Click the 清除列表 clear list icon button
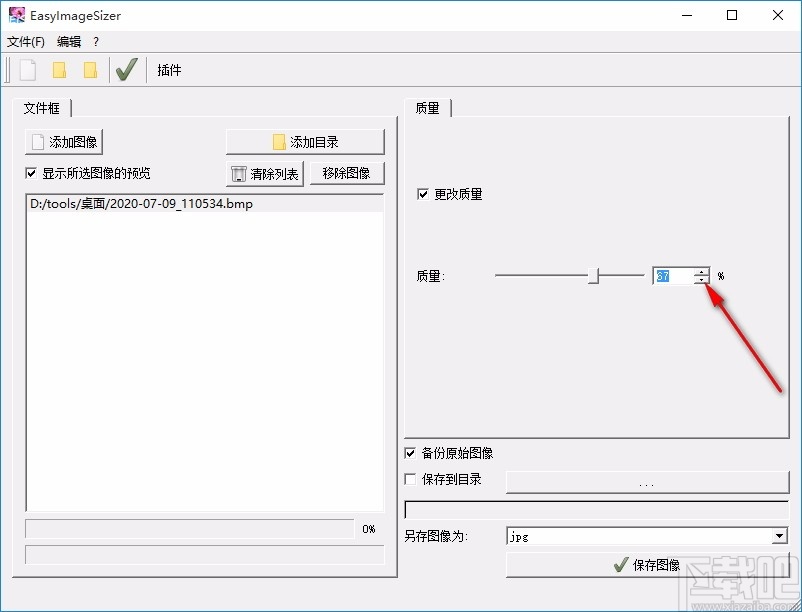The width and height of the screenshot is (802, 612). click(265, 173)
